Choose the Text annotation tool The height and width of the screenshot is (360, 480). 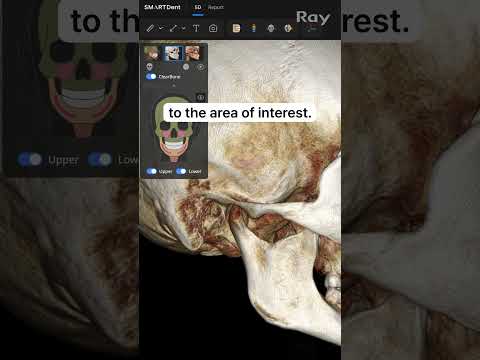[x=196, y=28]
